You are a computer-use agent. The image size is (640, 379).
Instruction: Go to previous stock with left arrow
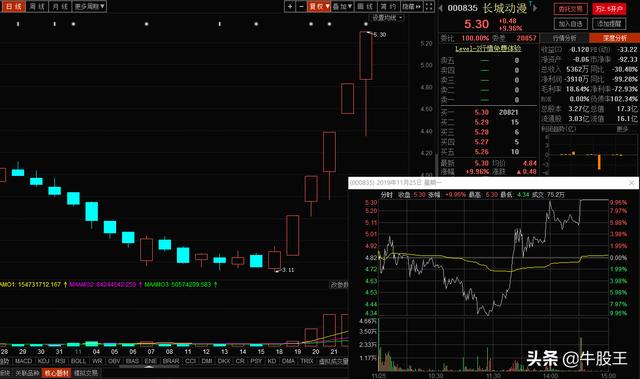[x=440, y=8]
